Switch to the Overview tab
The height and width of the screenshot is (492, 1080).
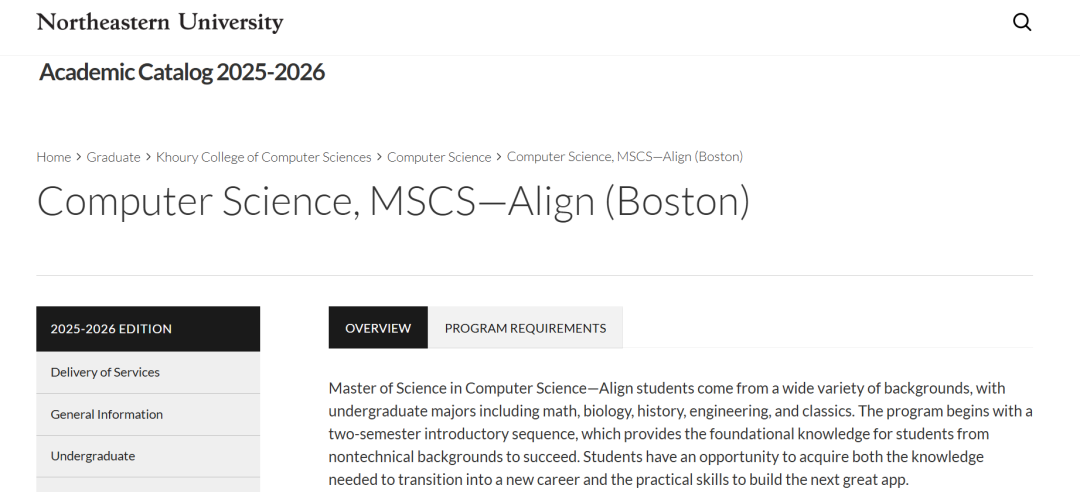[x=378, y=328]
